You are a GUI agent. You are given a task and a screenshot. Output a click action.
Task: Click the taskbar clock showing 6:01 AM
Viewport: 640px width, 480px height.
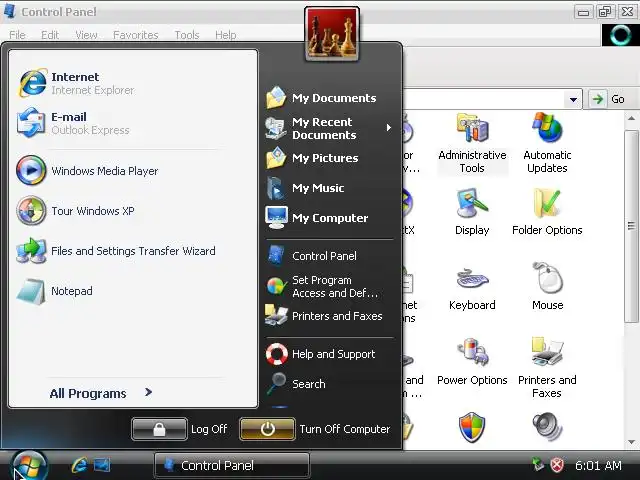(598, 465)
